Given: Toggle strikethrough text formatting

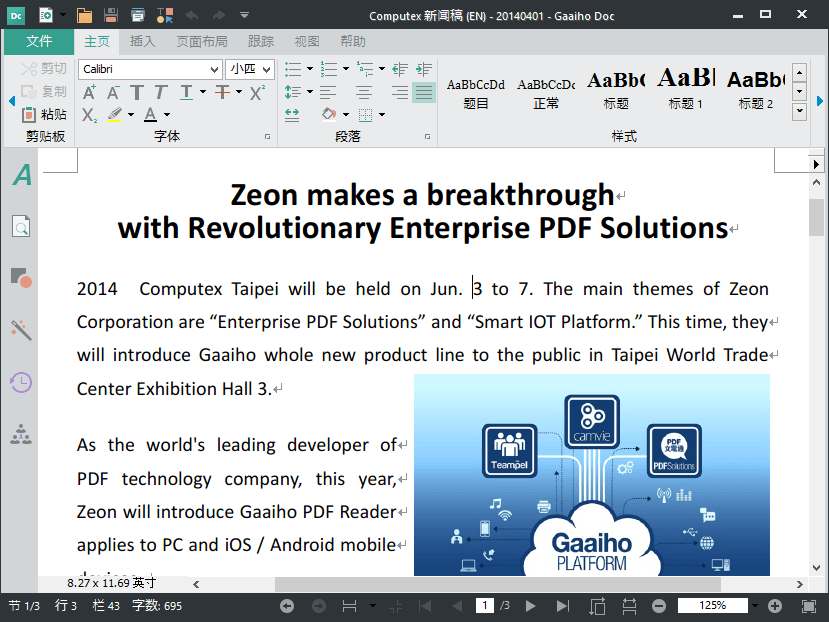Looking at the screenshot, I should click(x=223, y=93).
